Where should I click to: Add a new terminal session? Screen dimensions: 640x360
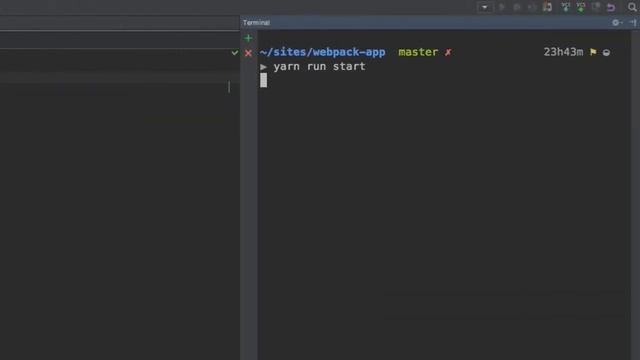tap(248, 38)
